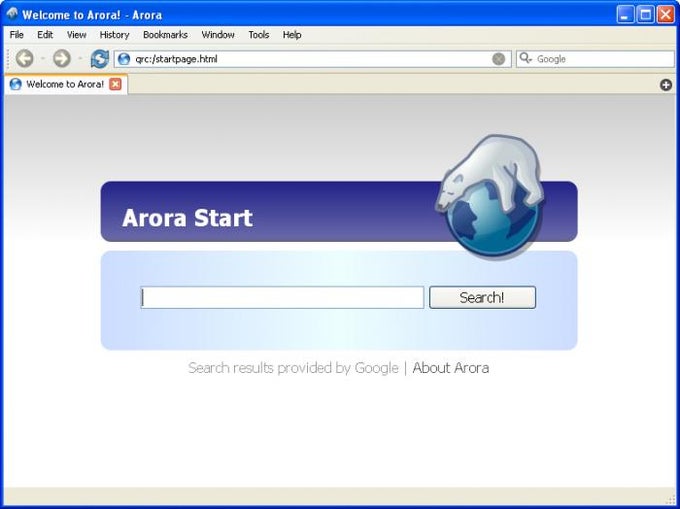Click the Arora polar bear globe logo
Image resolution: width=680 pixels, height=509 pixels.
pos(490,196)
